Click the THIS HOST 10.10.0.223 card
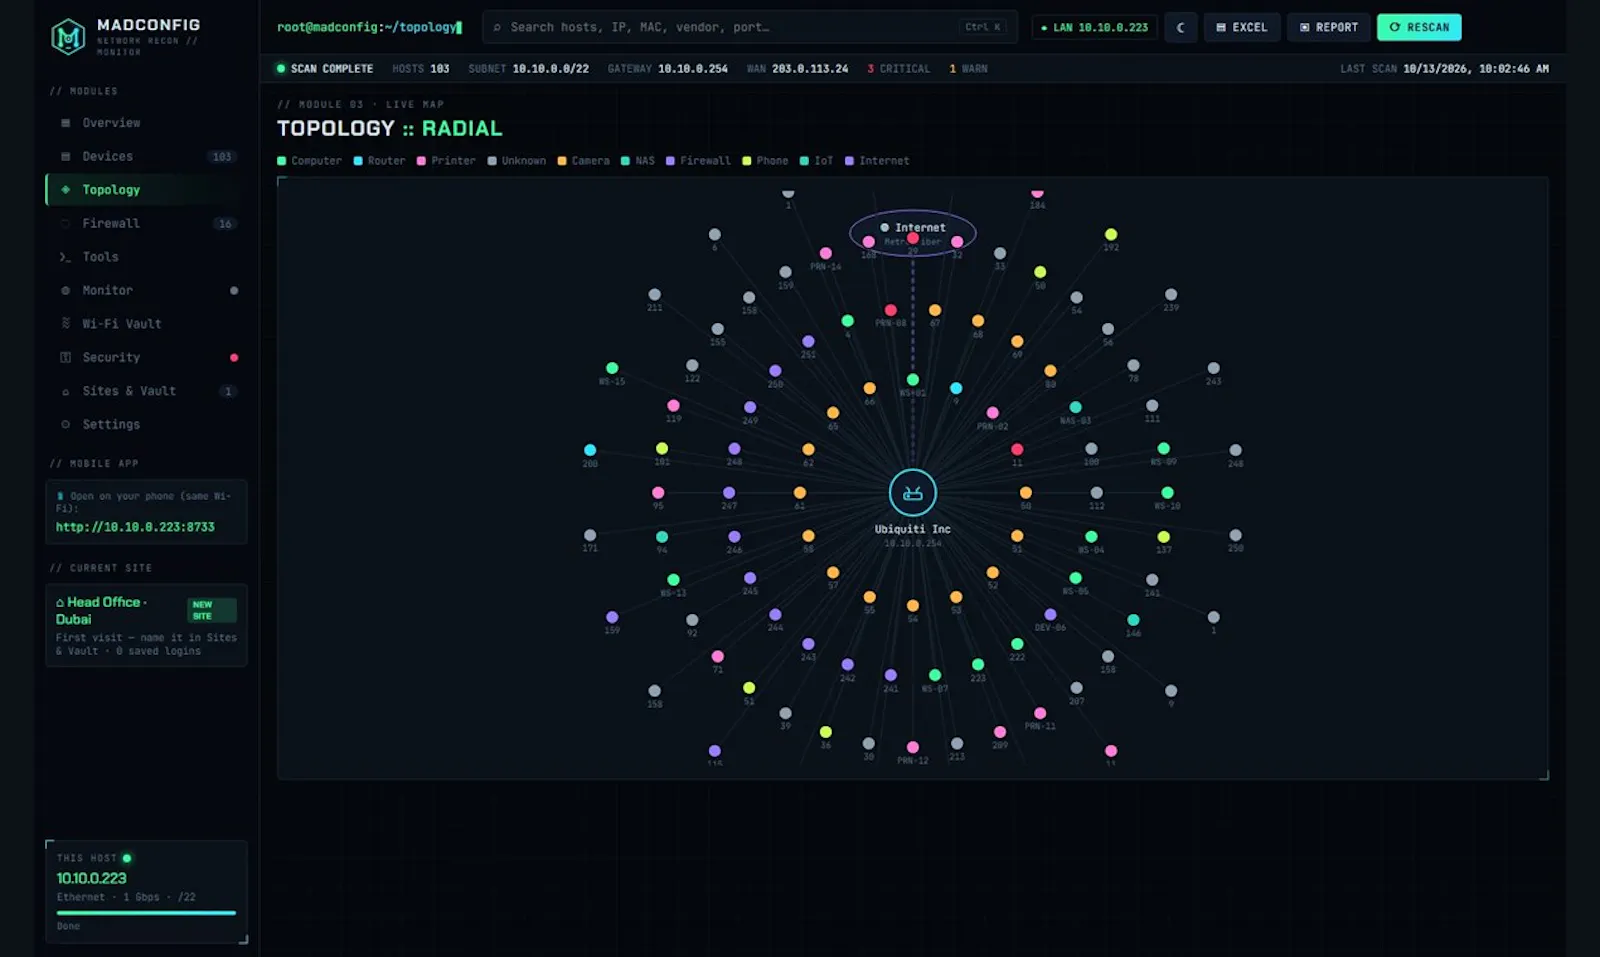Viewport: 1600px width, 957px height. tap(146, 891)
